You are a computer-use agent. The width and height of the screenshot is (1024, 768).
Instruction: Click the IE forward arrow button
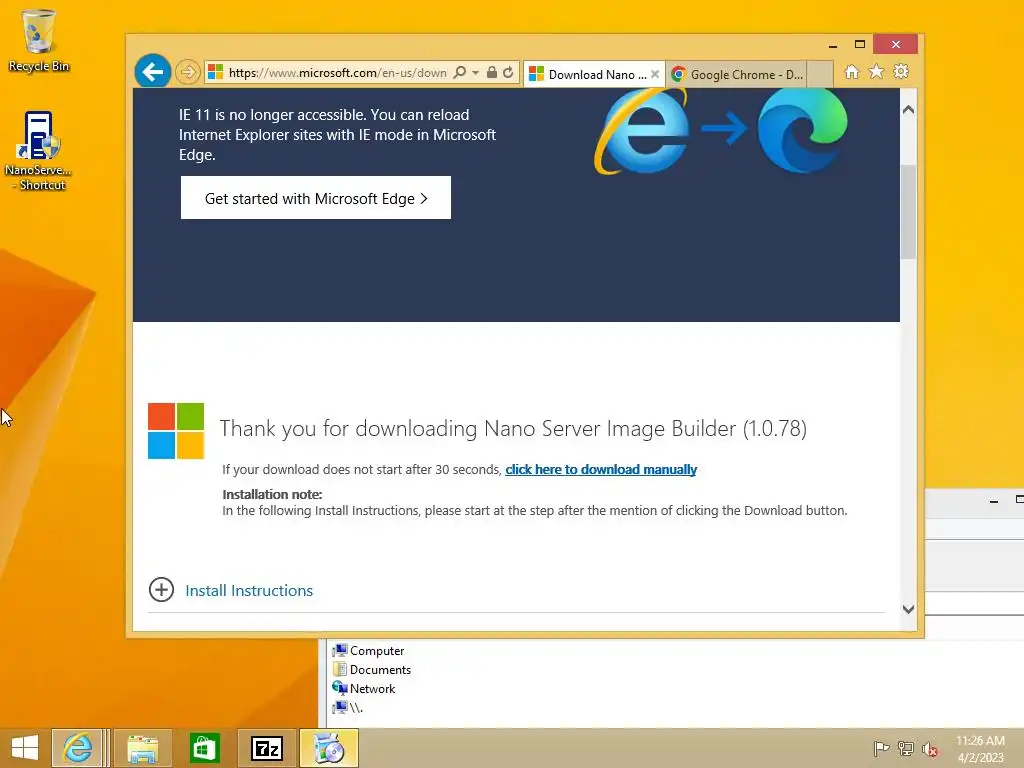tap(187, 72)
